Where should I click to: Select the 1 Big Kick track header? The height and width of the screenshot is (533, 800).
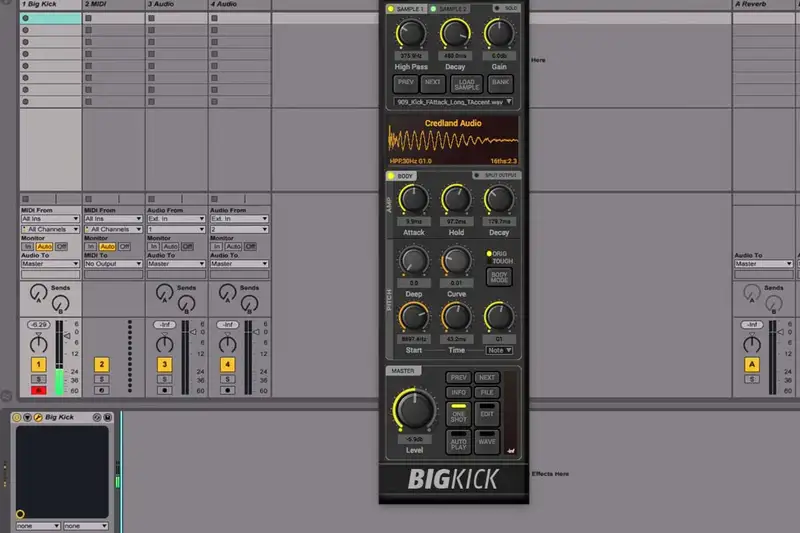[51, 5]
